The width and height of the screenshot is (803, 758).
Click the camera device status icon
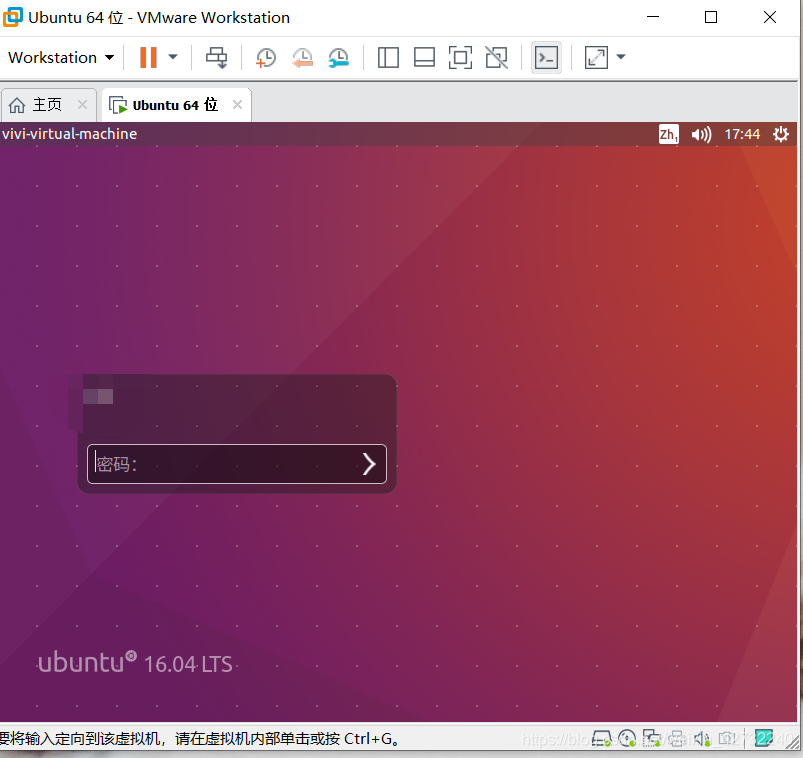(727, 739)
